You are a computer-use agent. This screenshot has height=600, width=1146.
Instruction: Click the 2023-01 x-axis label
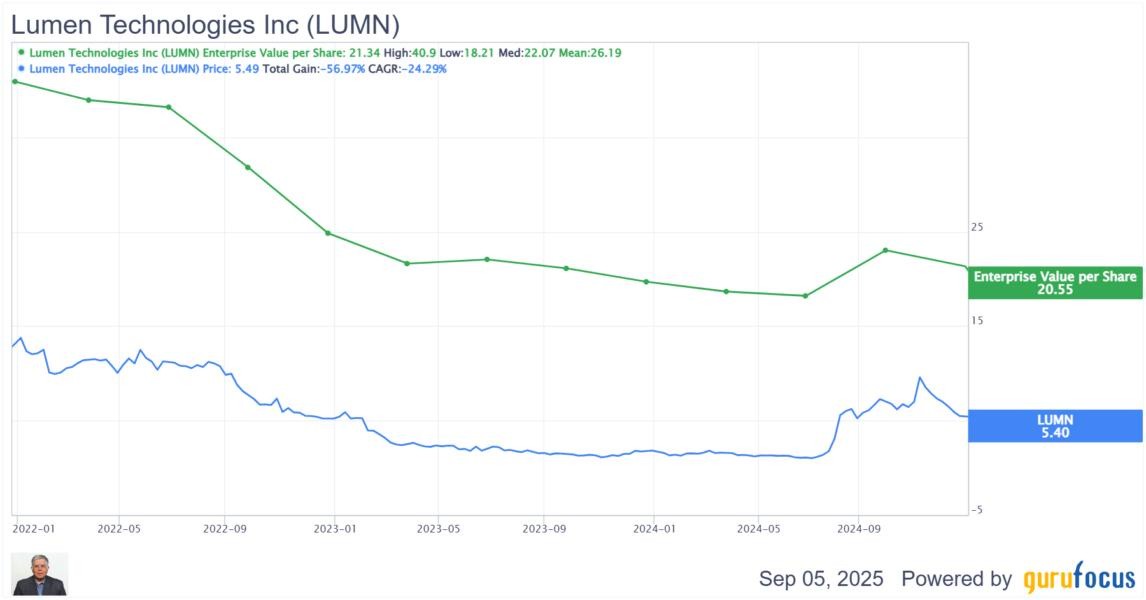pos(335,528)
